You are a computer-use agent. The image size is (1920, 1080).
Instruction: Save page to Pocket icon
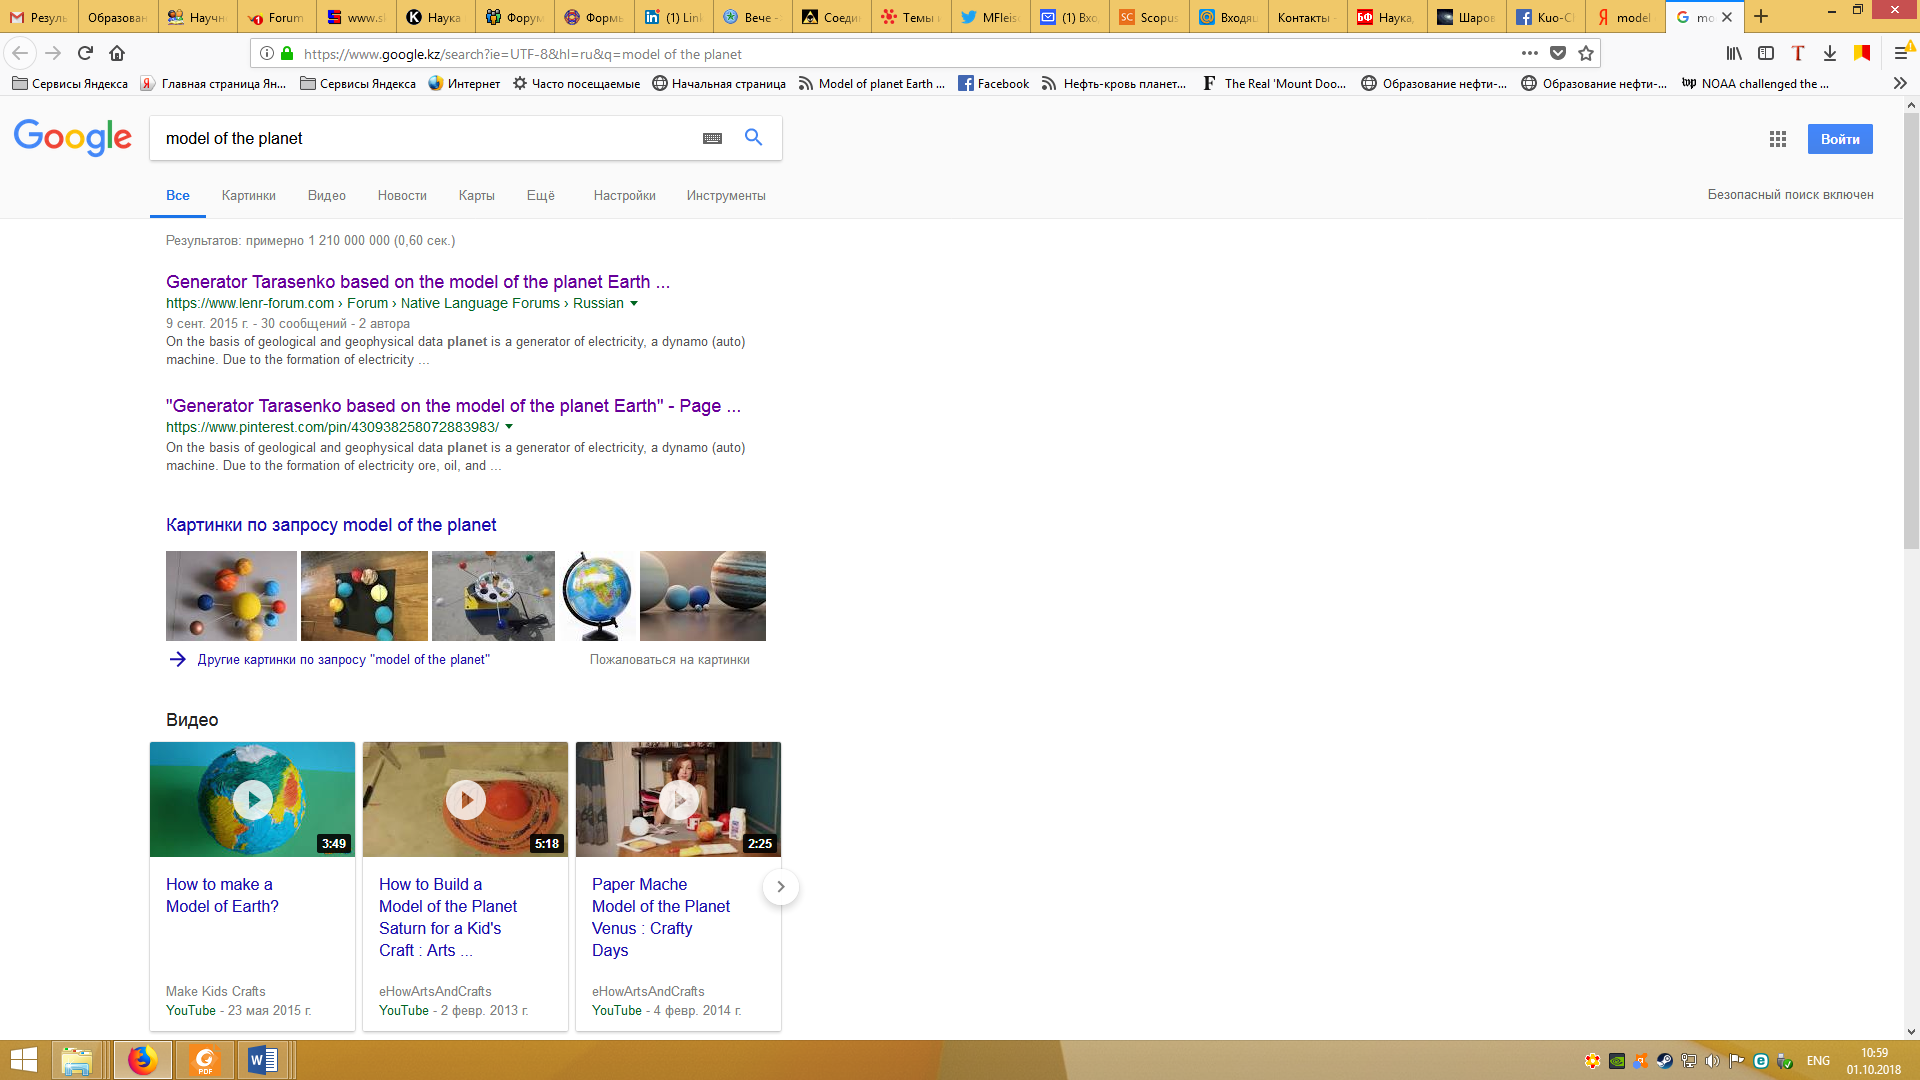coord(1558,54)
